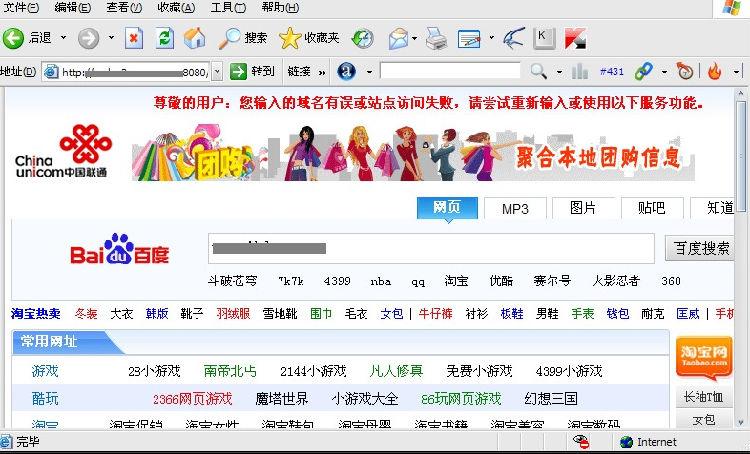This screenshot has width=750, height=454.
Task: Open the 南帝北丐 link
Action: click(230, 371)
